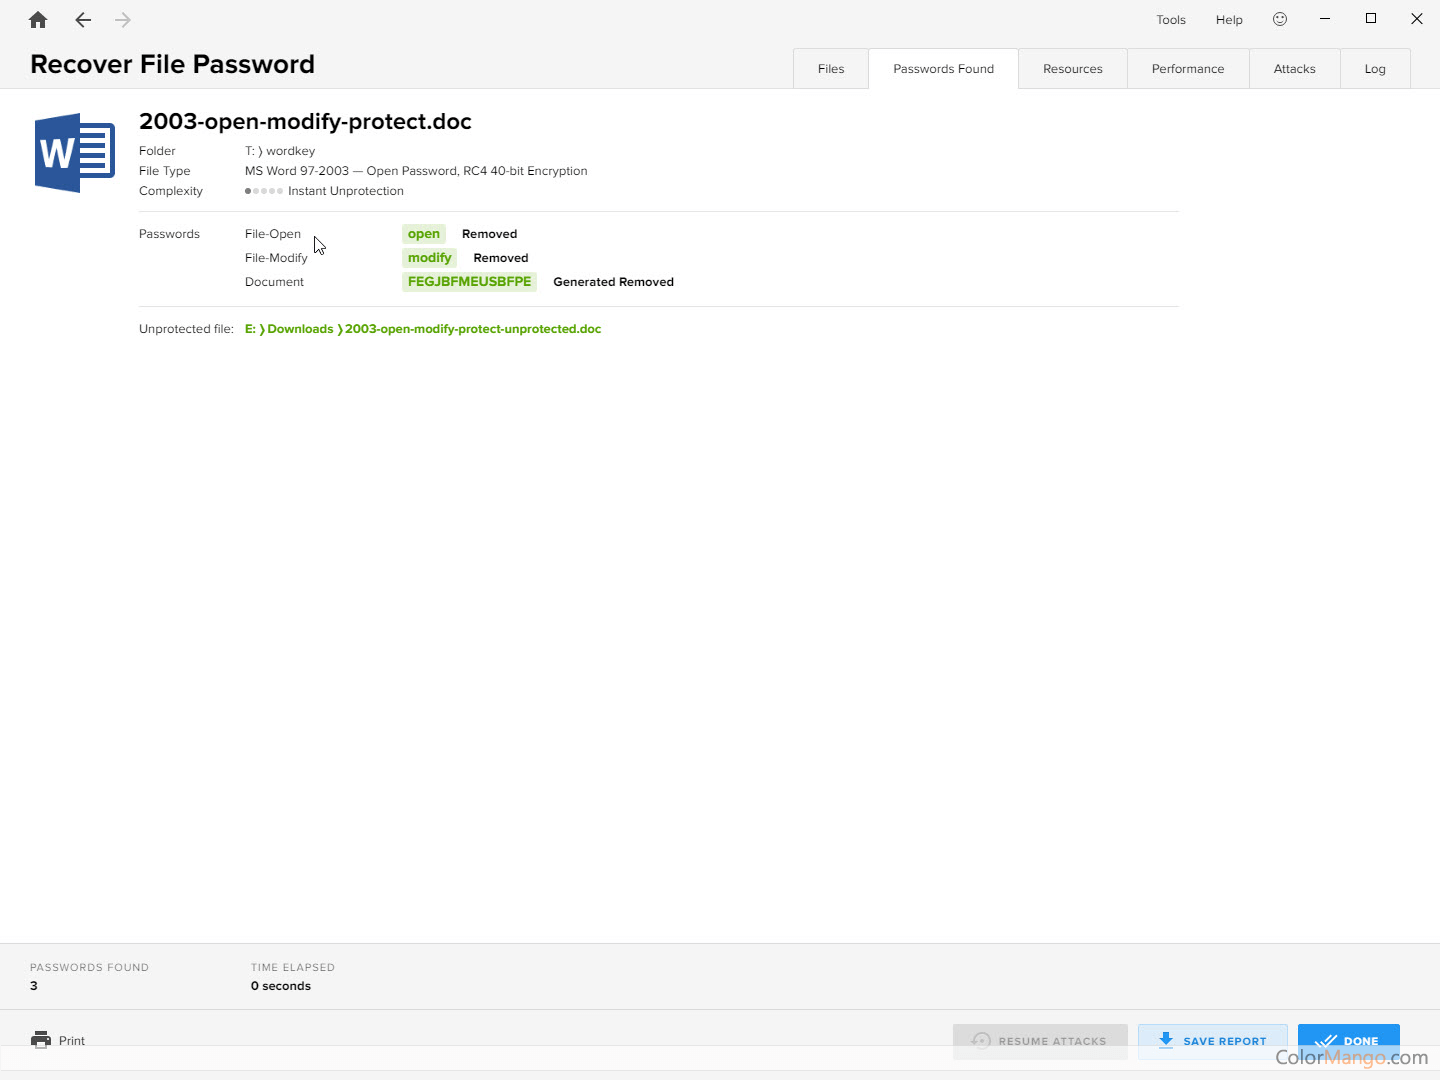Open the Resources tab

tap(1072, 69)
